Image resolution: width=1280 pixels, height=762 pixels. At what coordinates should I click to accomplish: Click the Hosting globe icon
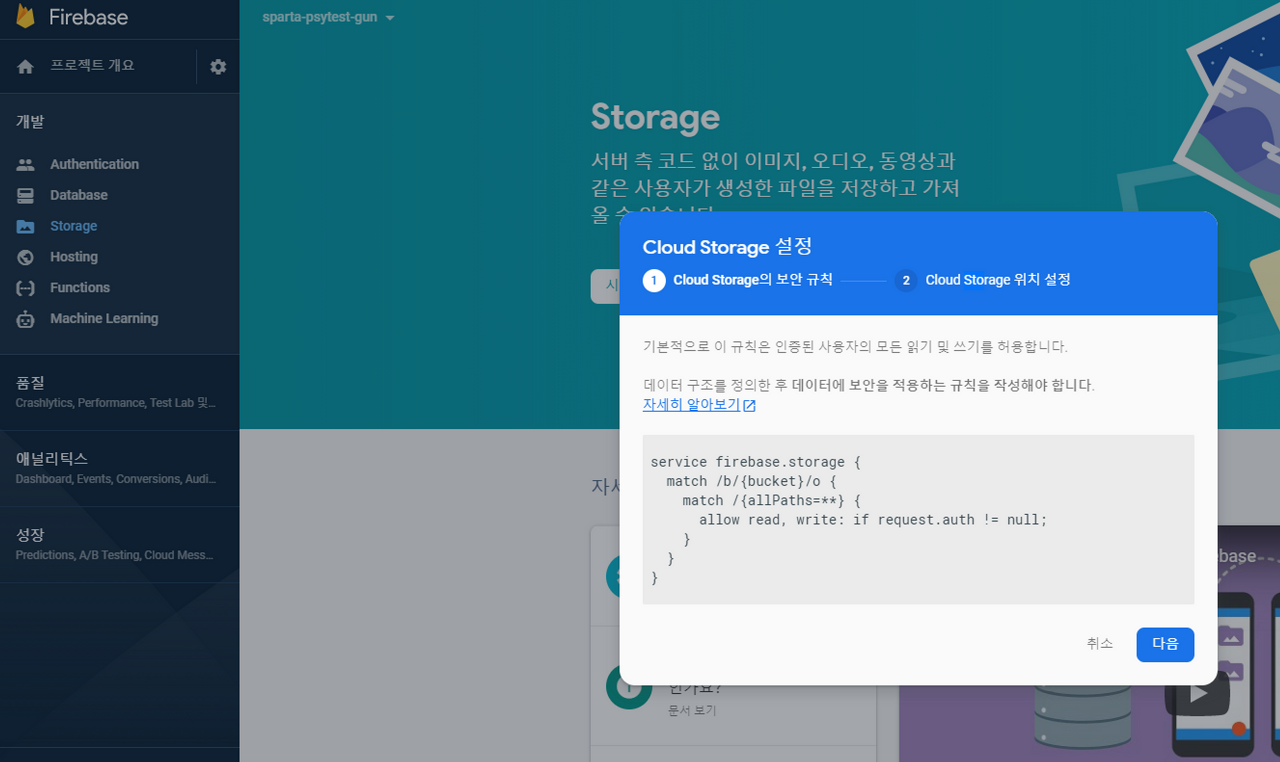(26, 257)
